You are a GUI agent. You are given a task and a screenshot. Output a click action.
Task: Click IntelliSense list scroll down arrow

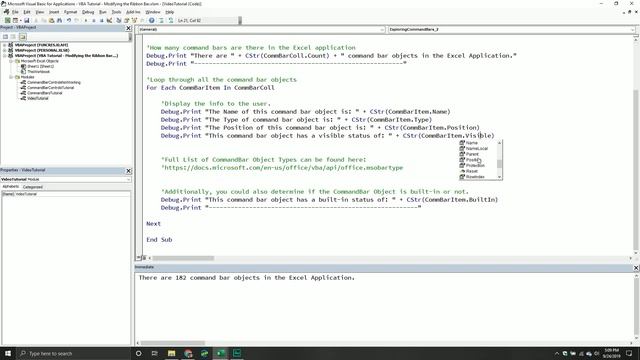[500, 177]
